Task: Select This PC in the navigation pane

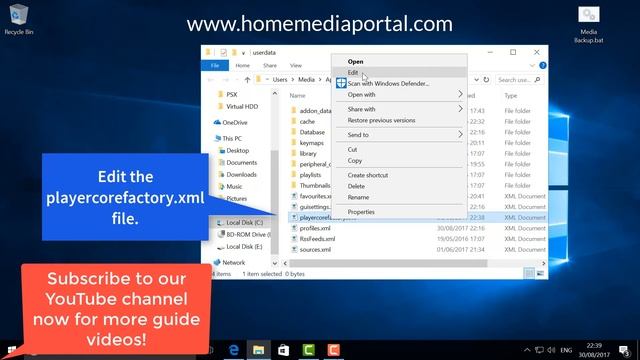Action: point(232,138)
